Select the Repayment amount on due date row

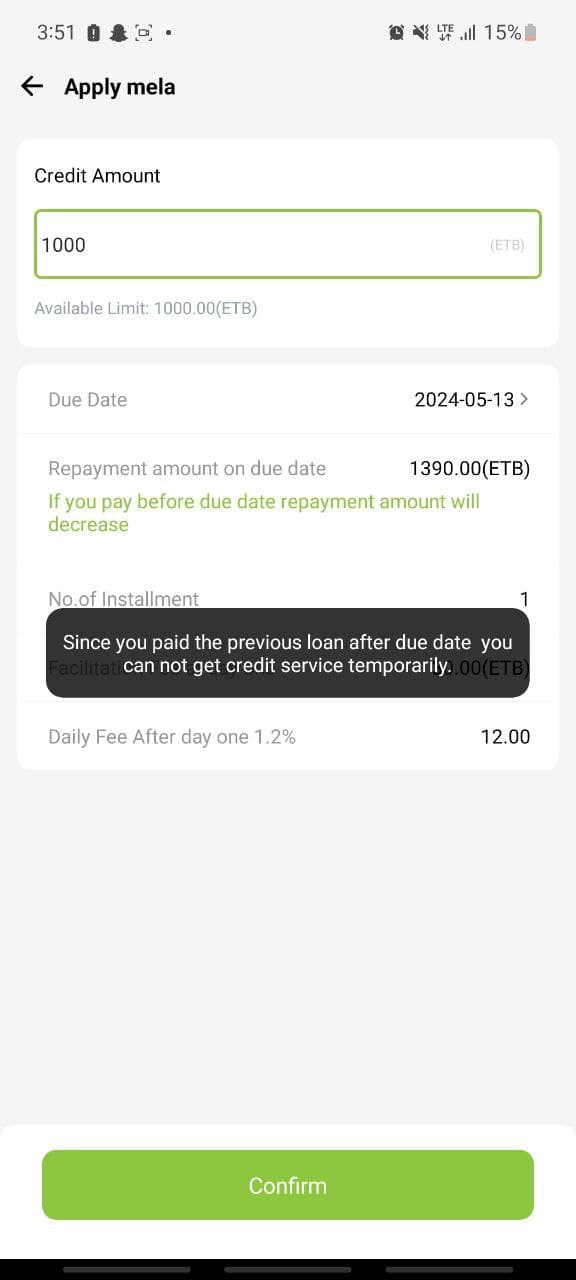288,468
